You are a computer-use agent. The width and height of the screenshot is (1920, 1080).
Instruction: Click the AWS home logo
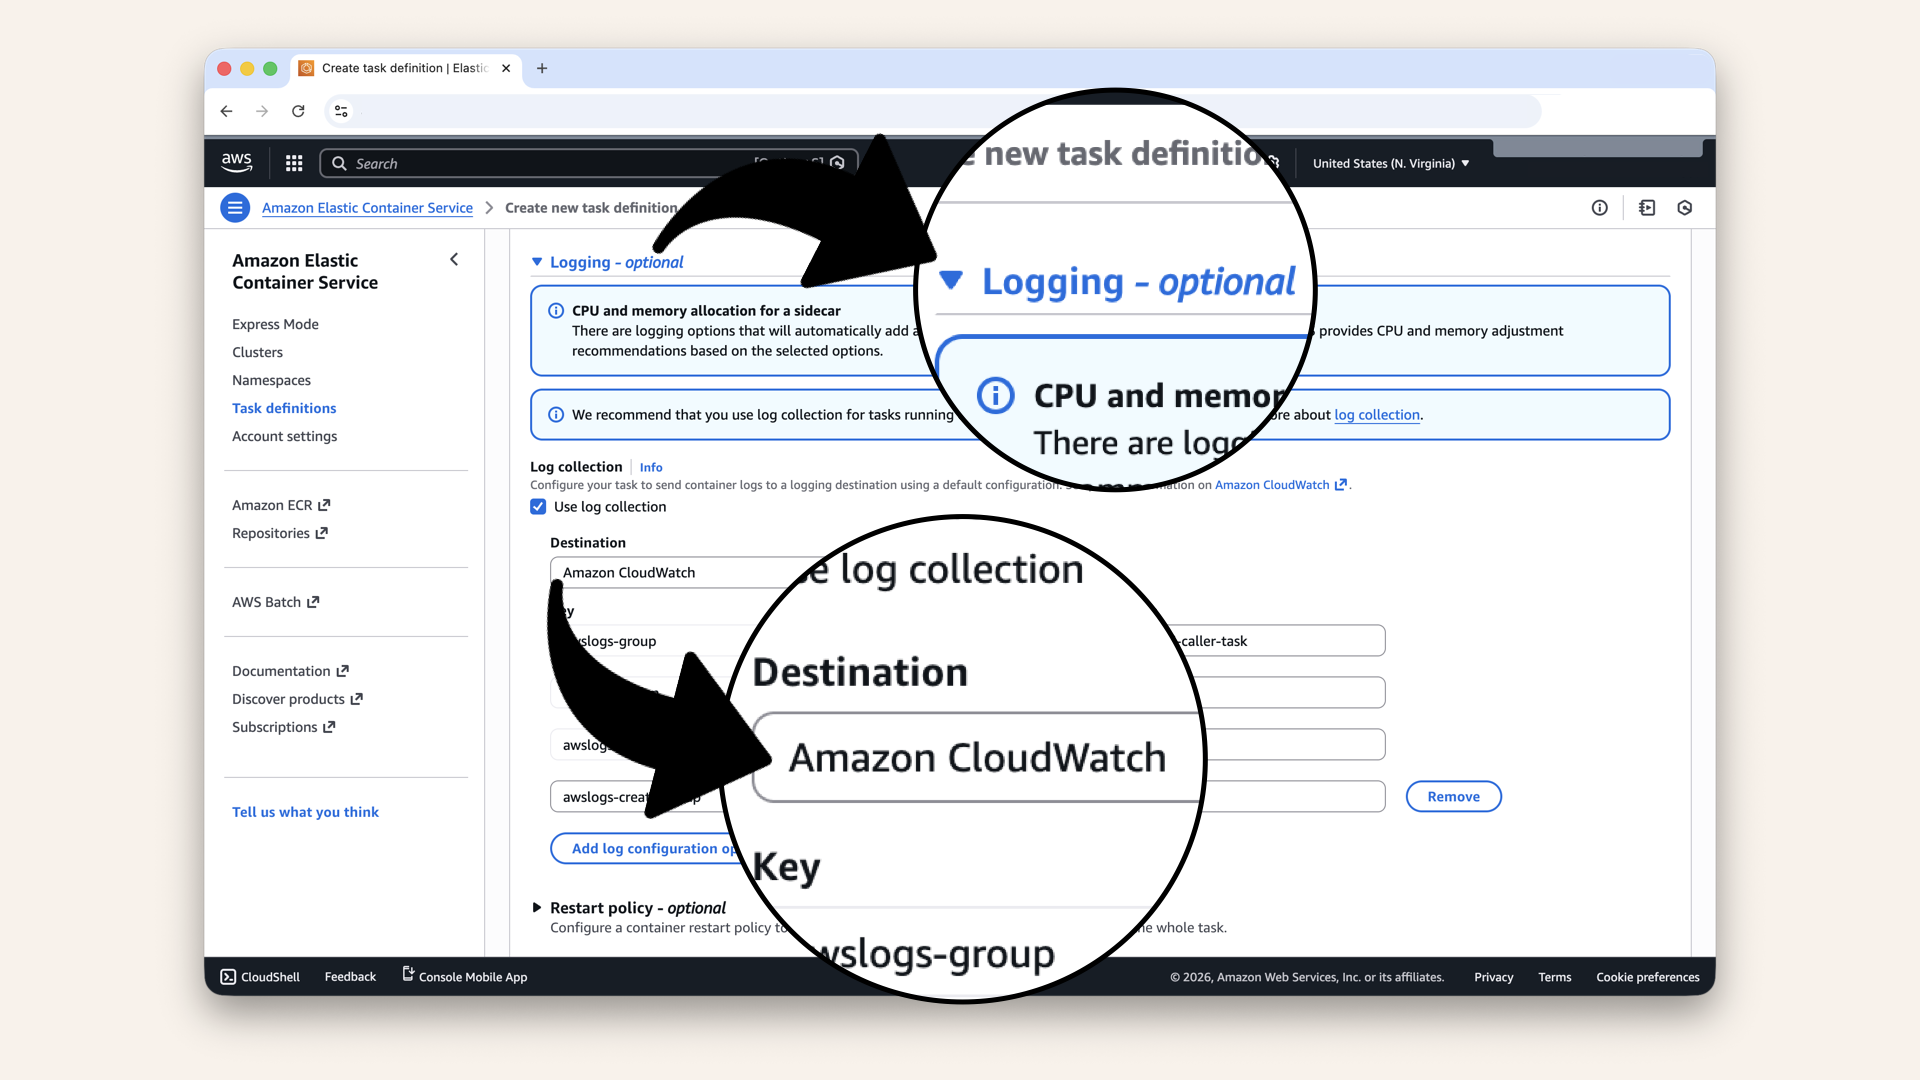[x=236, y=162]
